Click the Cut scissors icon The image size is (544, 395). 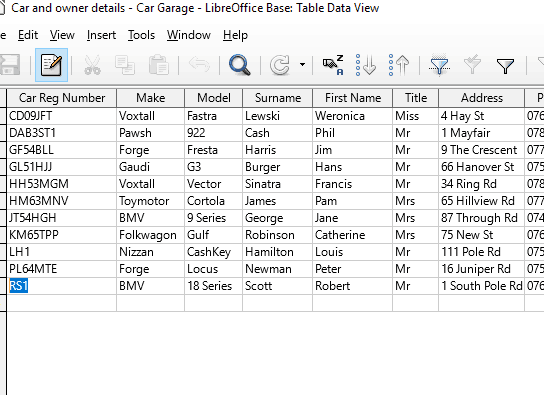pyautogui.click(x=93, y=65)
